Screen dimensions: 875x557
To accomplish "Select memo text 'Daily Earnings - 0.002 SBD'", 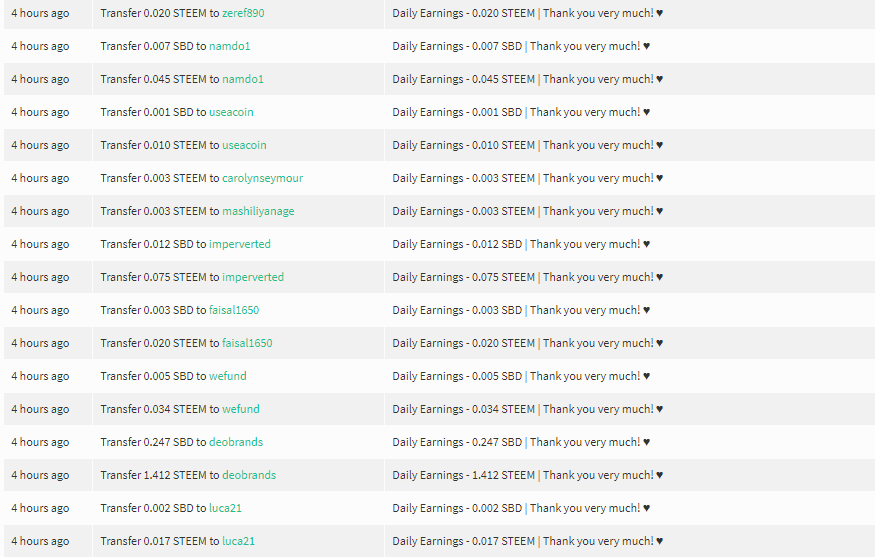I will click(457, 507).
